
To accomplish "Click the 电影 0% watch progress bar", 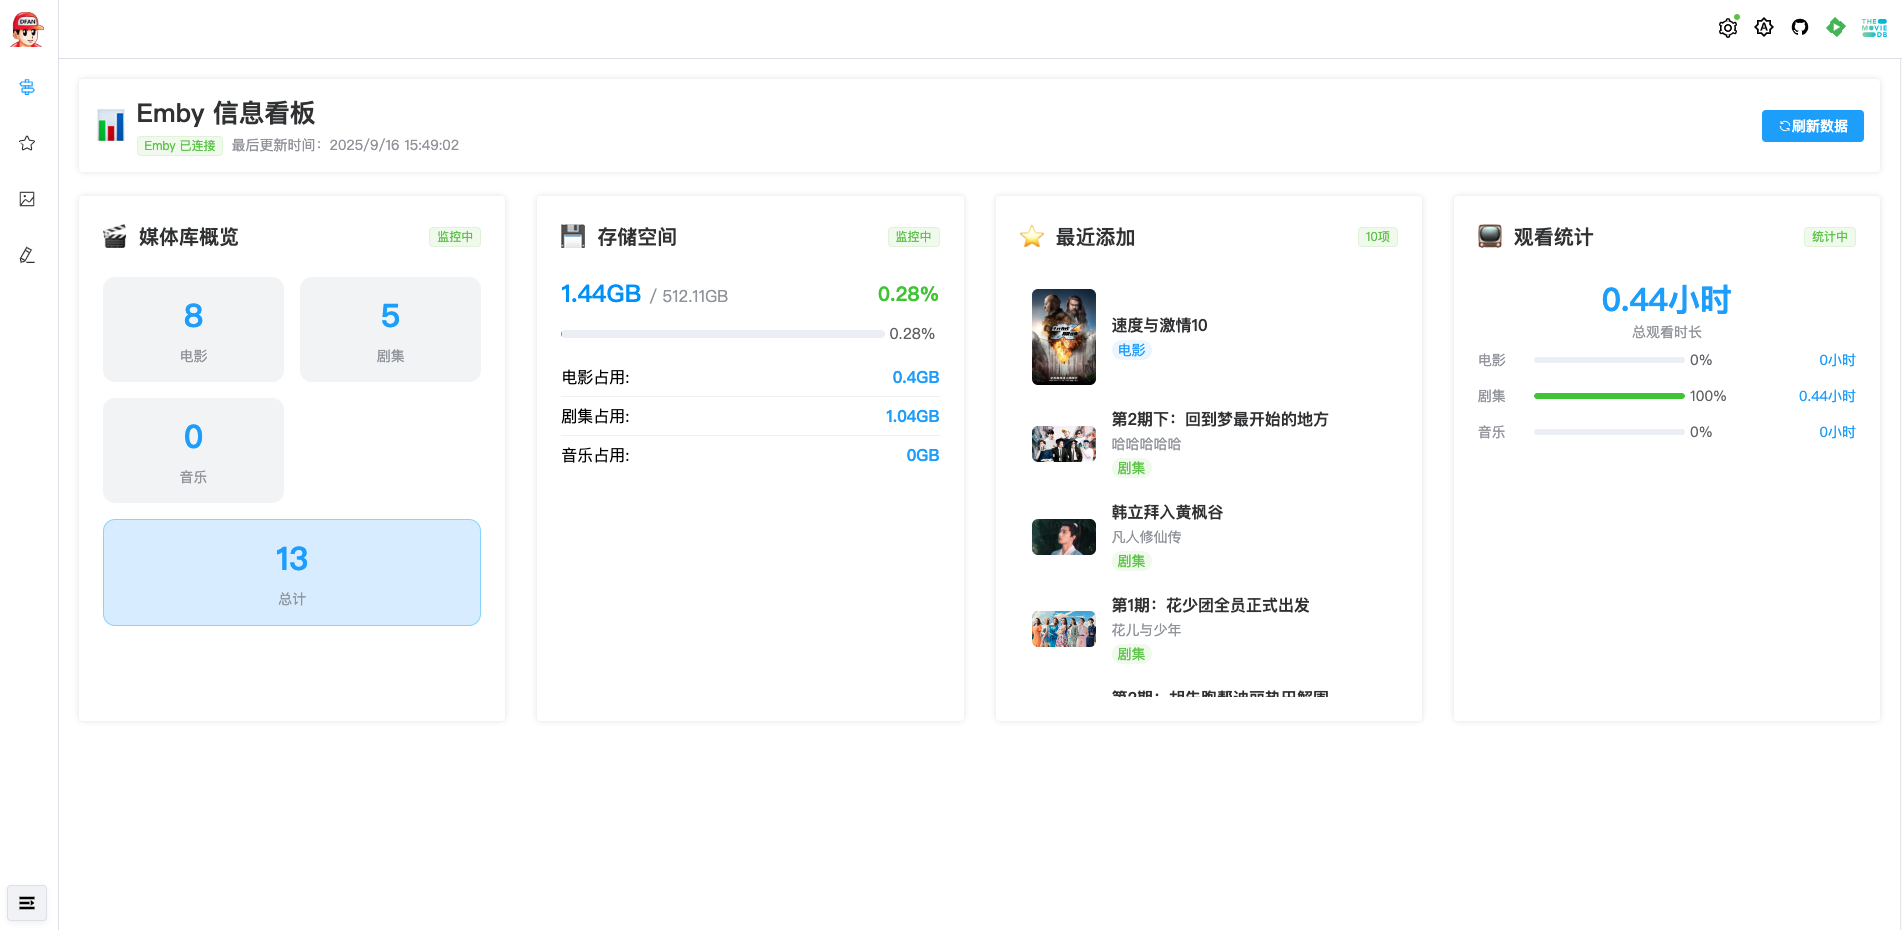I will coord(1609,360).
